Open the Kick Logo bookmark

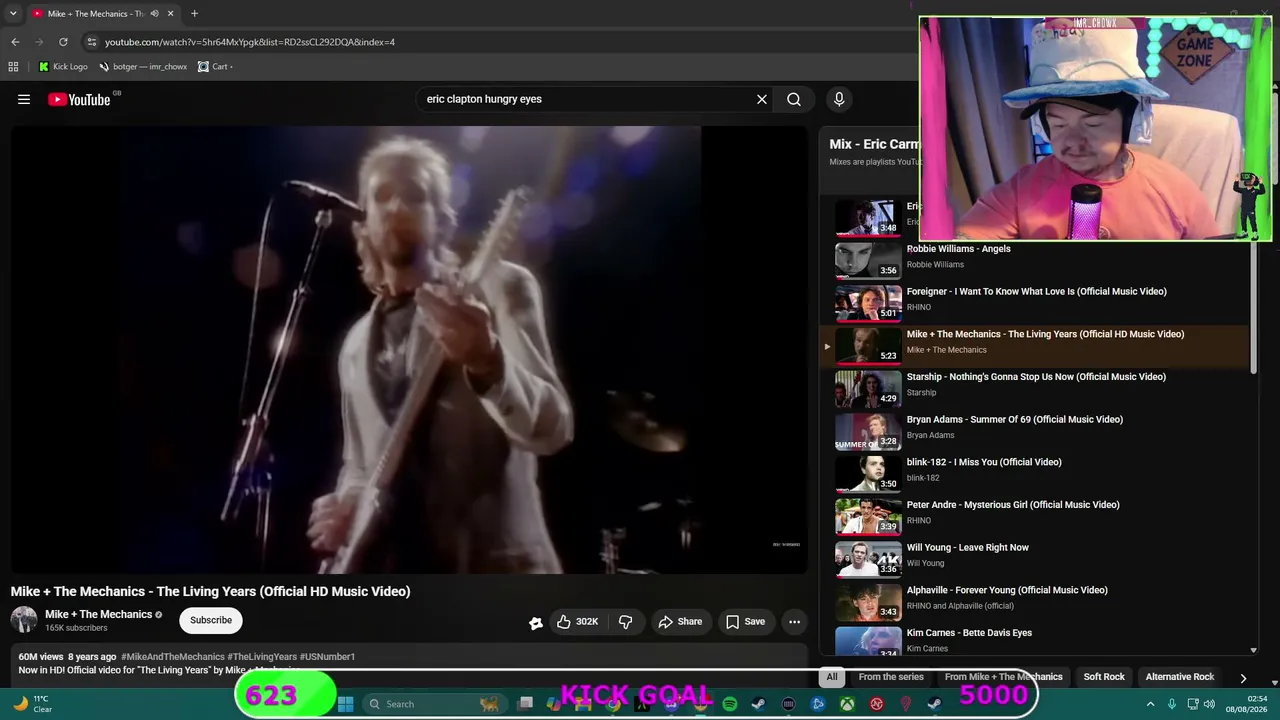point(63,67)
